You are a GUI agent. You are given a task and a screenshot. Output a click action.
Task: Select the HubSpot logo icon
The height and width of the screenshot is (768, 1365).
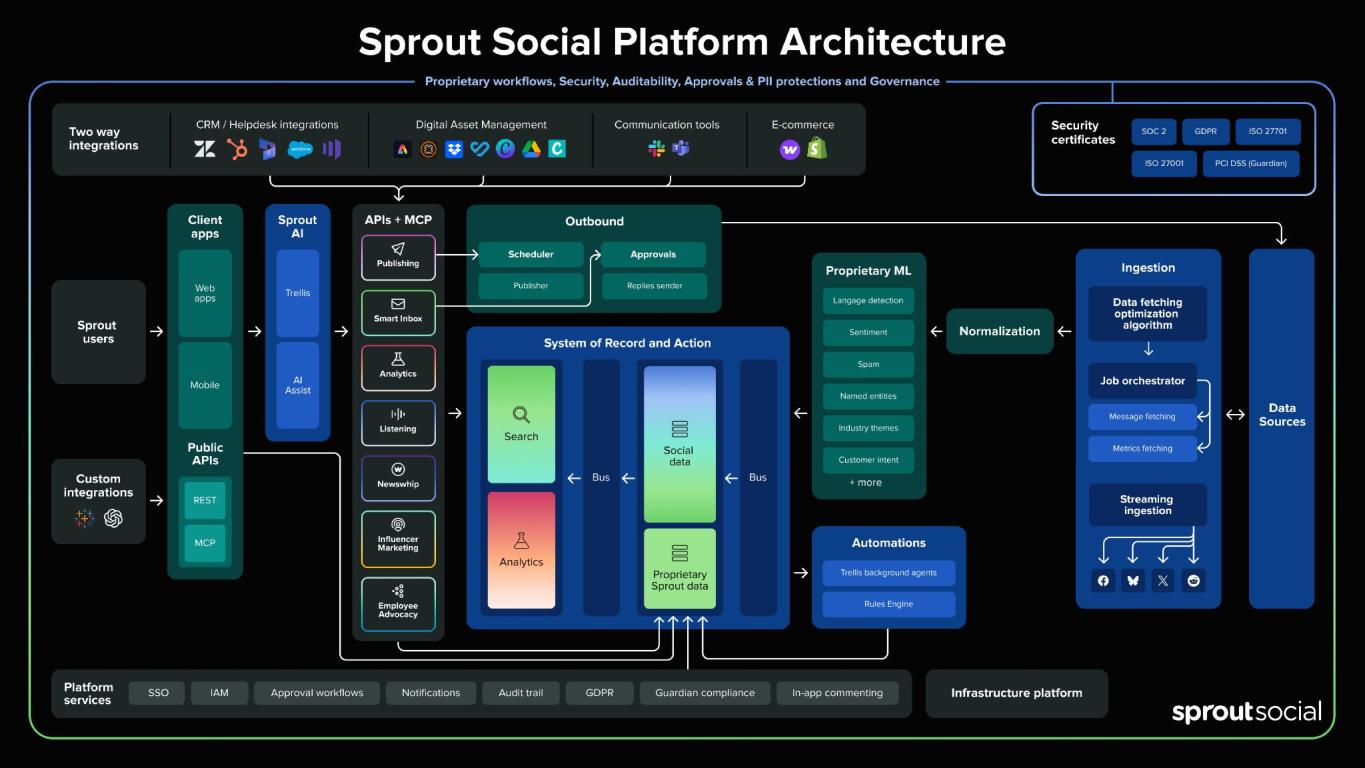pos(237,150)
